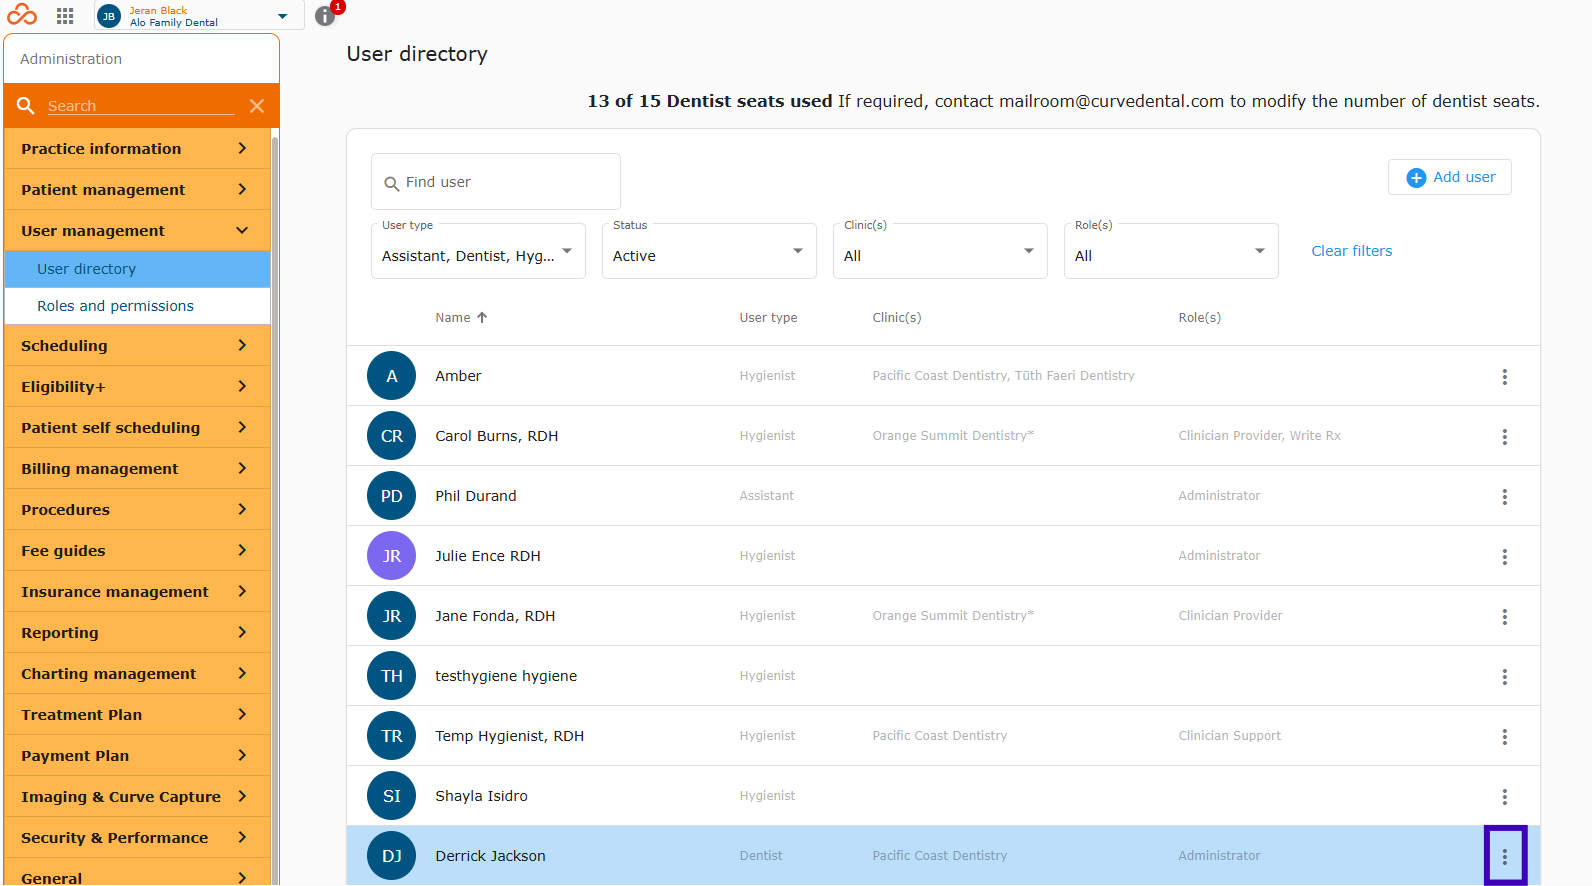Expand the Procedures section
The width and height of the screenshot is (1592, 886).
coord(137,510)
